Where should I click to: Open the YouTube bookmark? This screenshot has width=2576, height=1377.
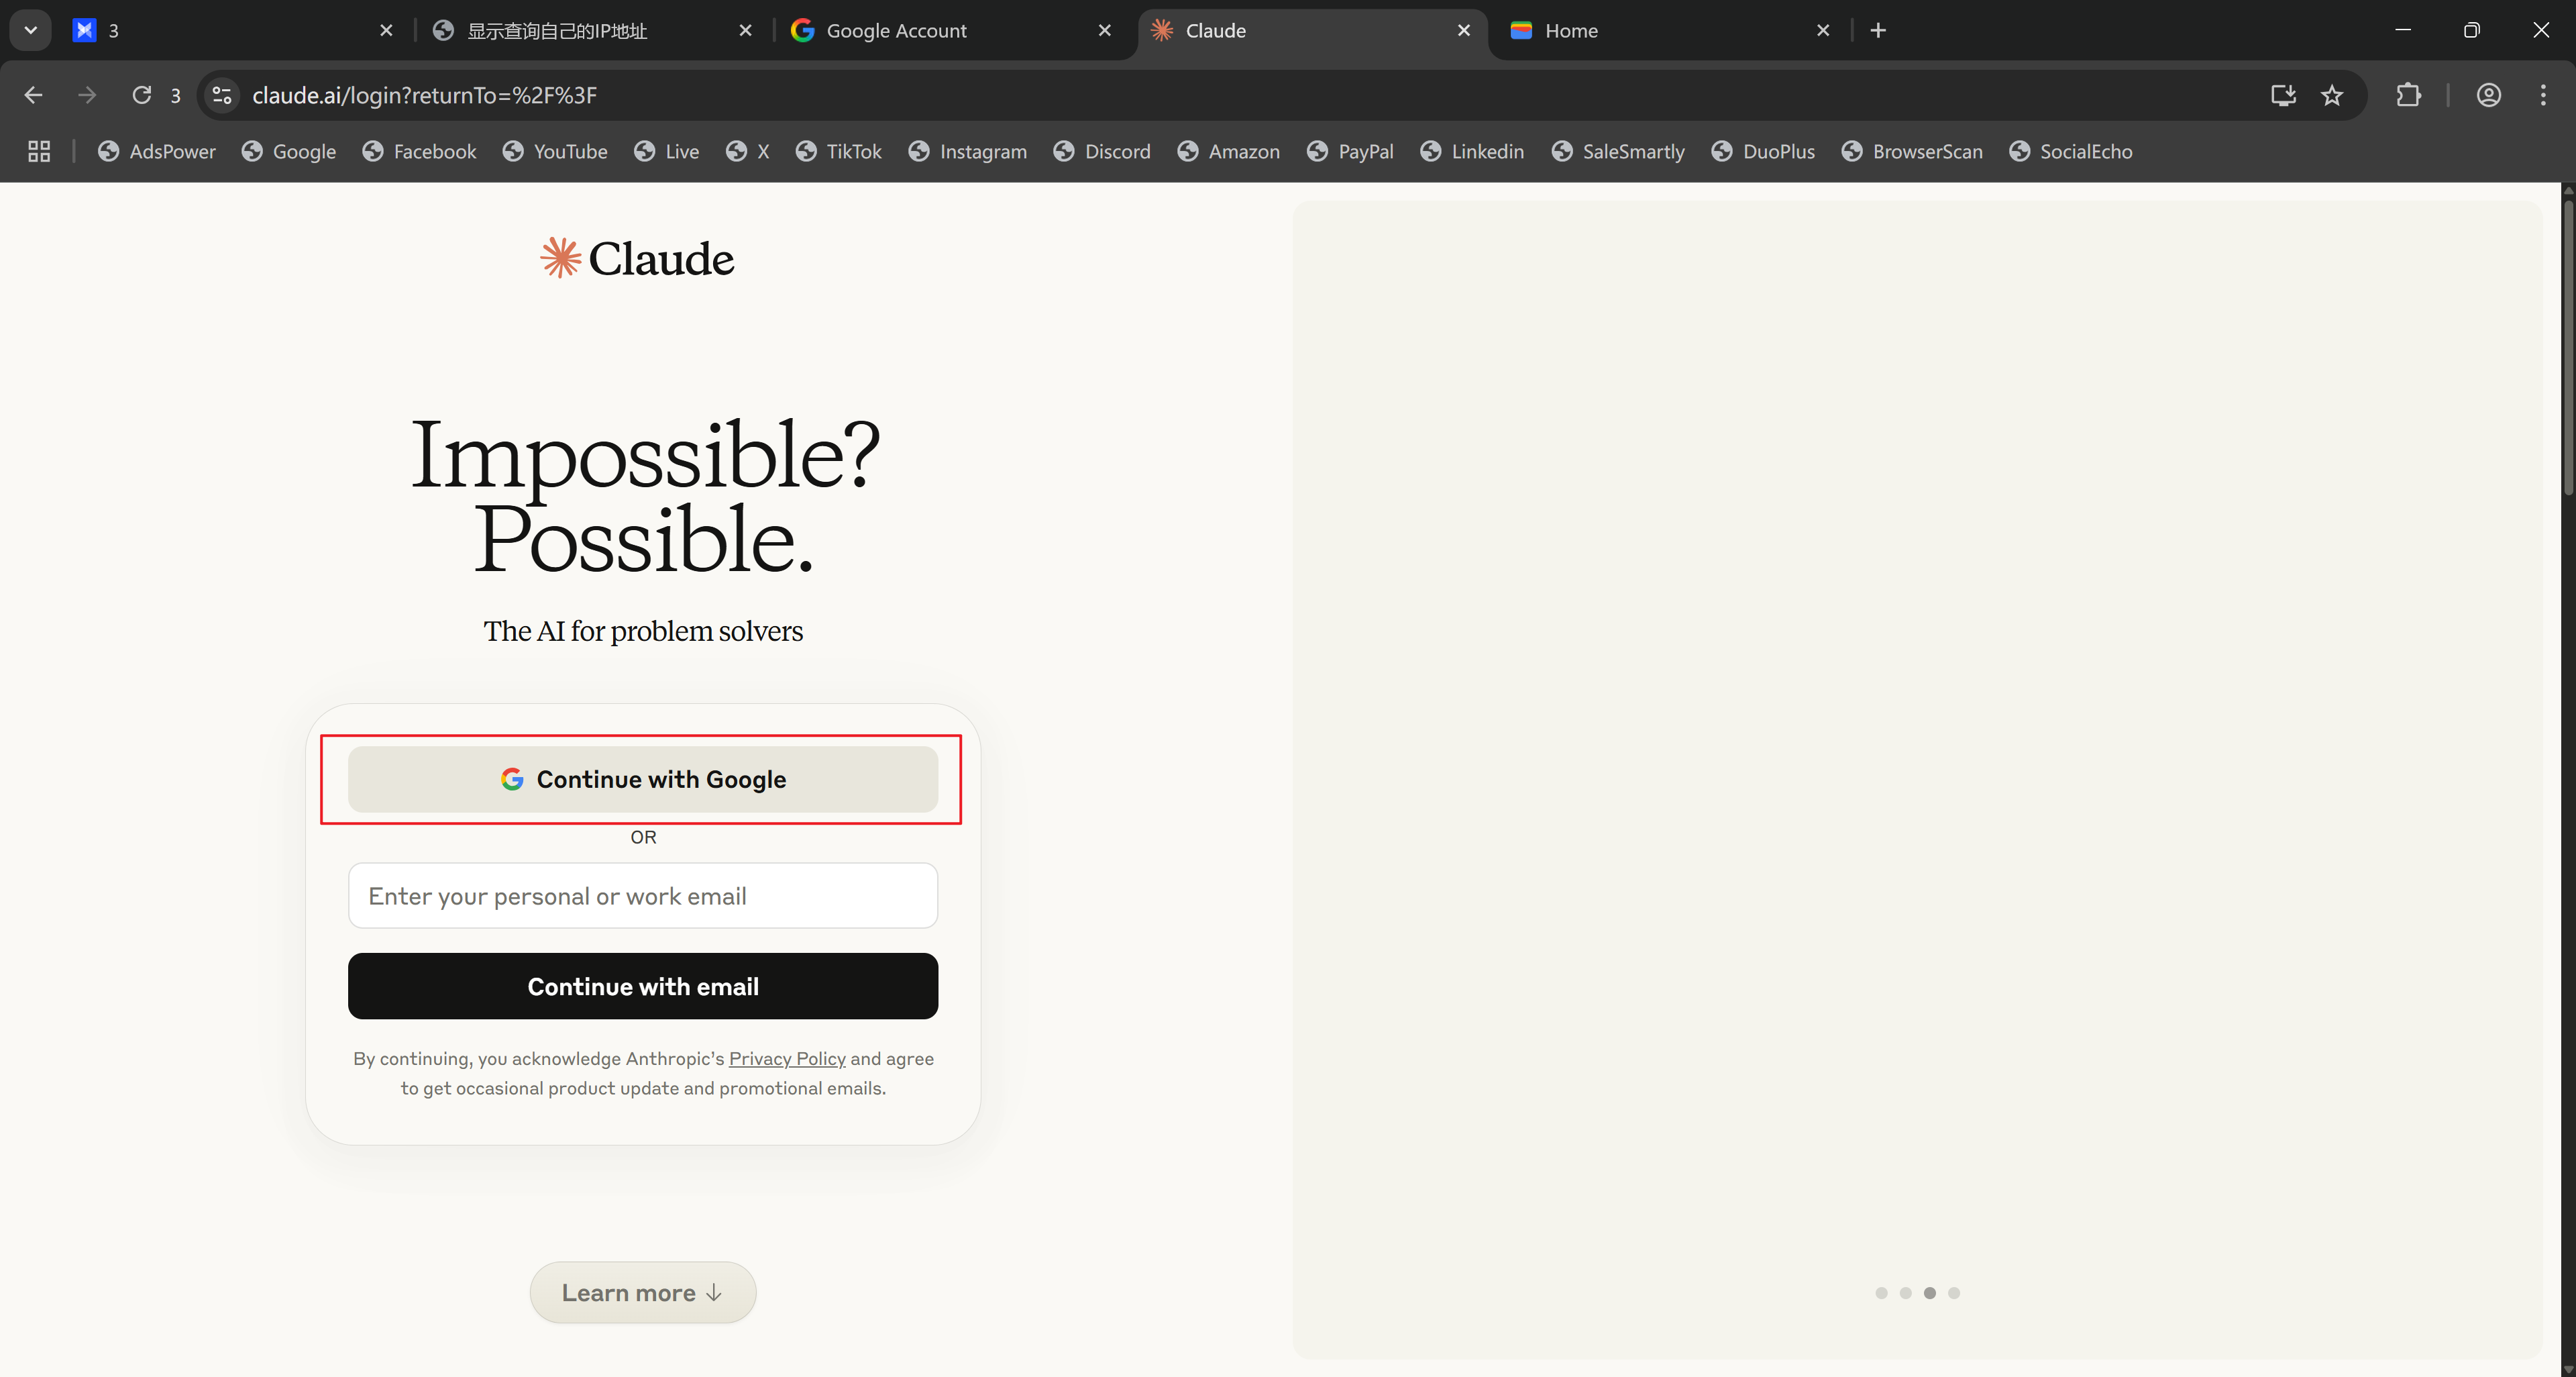(555, 151)
